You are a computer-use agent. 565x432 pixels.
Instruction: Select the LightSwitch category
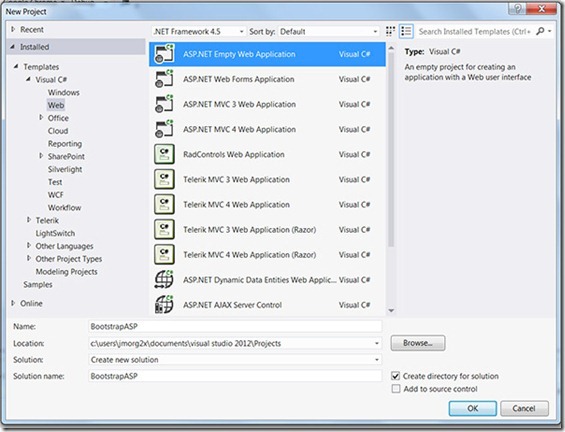pos(55,233)
